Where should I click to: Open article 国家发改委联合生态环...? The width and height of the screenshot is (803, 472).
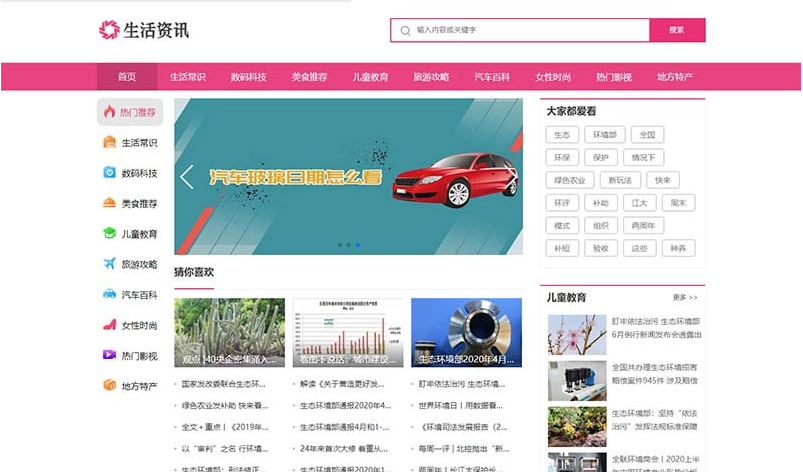[x=224, y=384]
